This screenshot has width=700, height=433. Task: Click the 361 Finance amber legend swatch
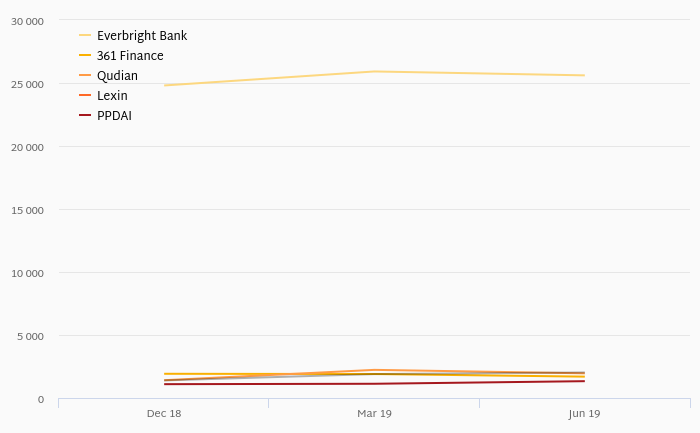(85, 55)
